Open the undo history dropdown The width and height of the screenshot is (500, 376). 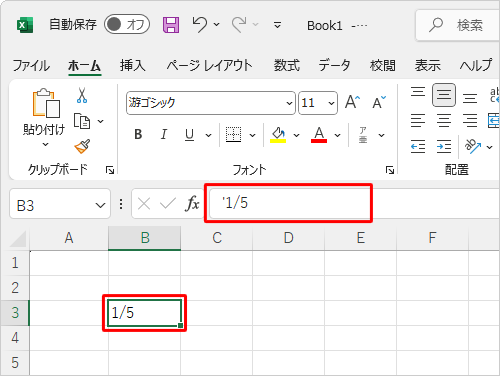(x=217, y=25)
